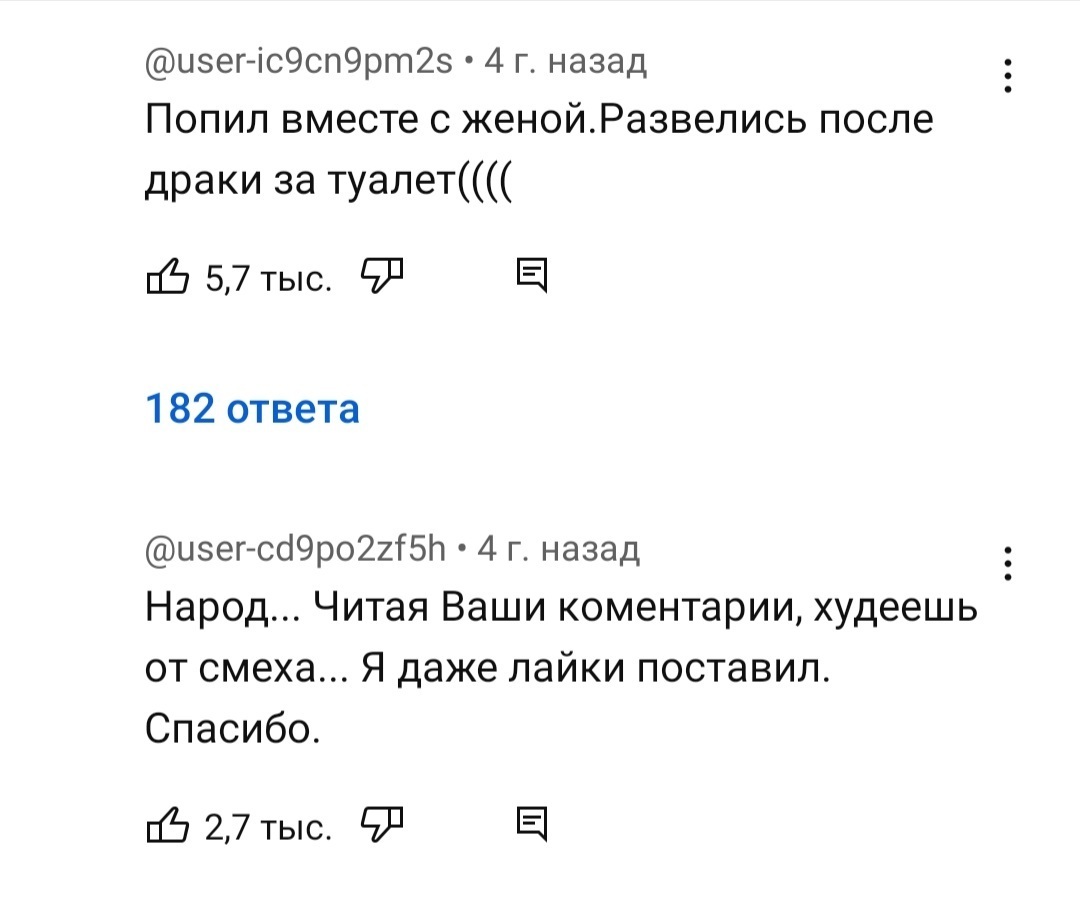Screen dimensions: 1080x910
Task: Open the three-dot menu for @user-cd9po2zf5h's comment
Action: pos(1007,563)
